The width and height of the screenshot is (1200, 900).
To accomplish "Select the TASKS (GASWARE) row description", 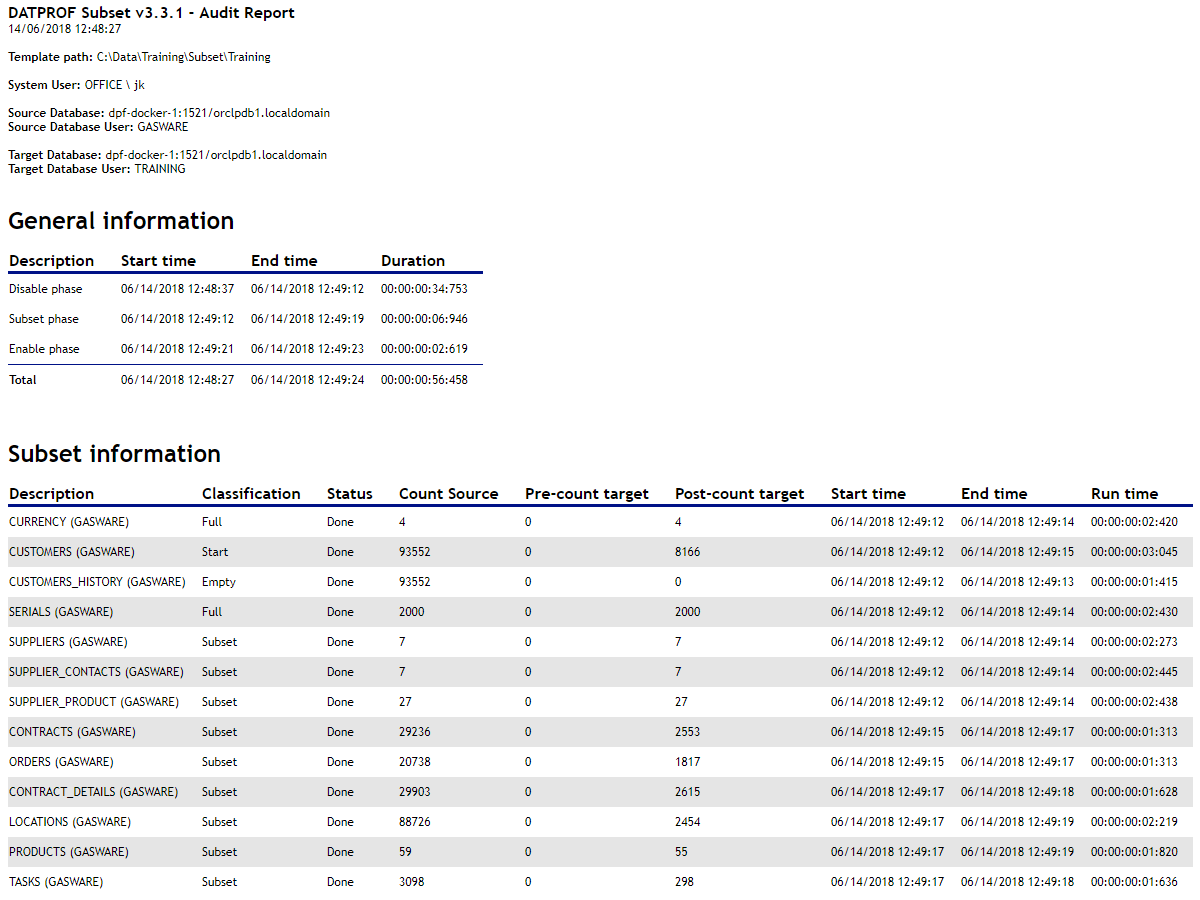I will point(56,882).
